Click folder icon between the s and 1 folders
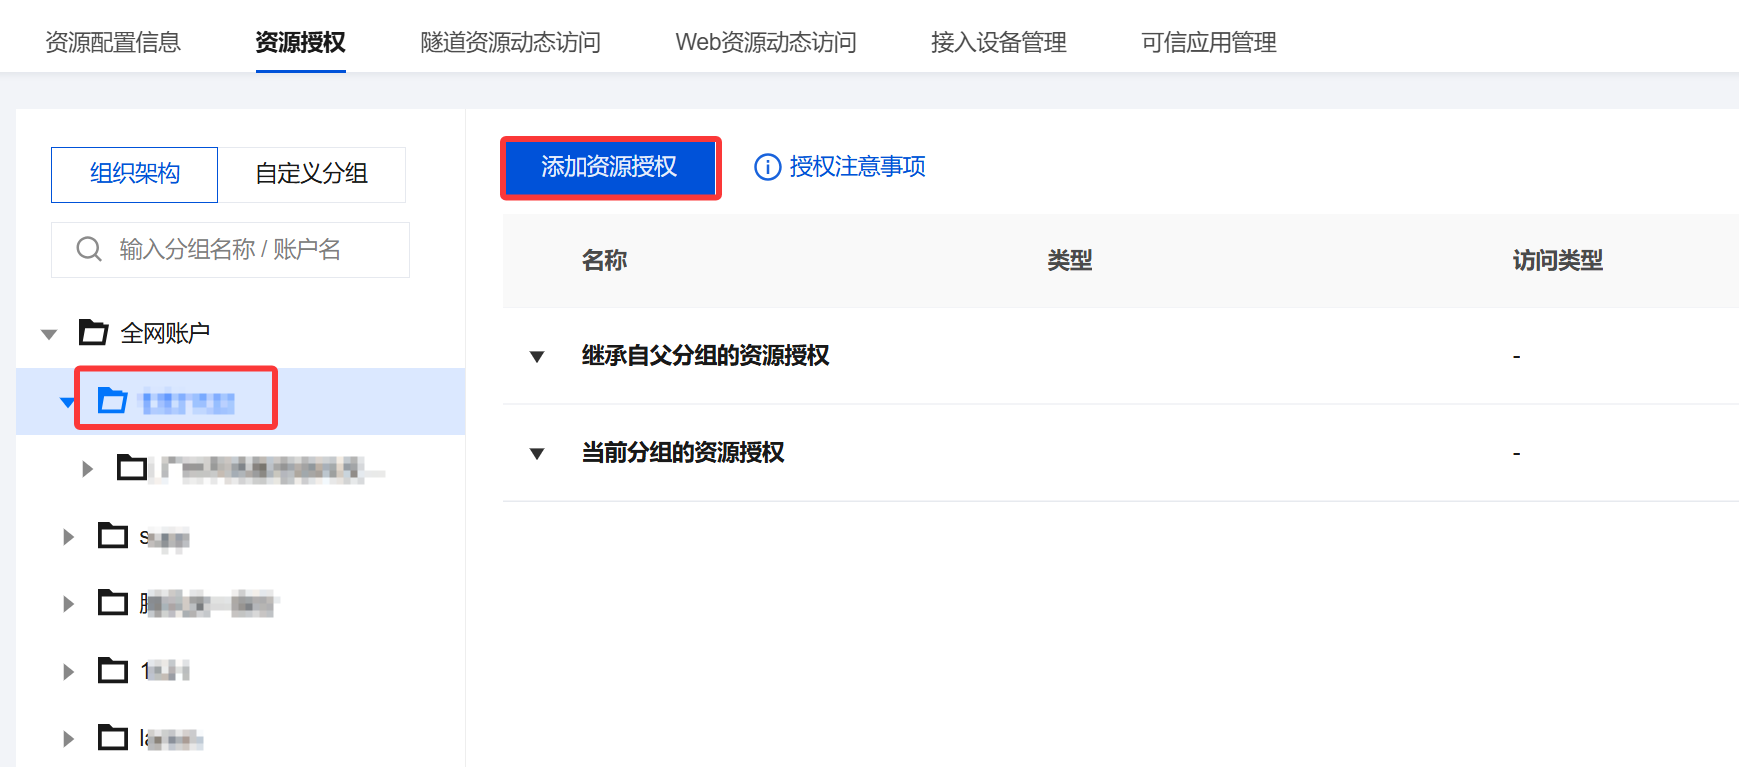Image resolution: width=1739 pixels, height=767 pixels. tap(113, 603)
